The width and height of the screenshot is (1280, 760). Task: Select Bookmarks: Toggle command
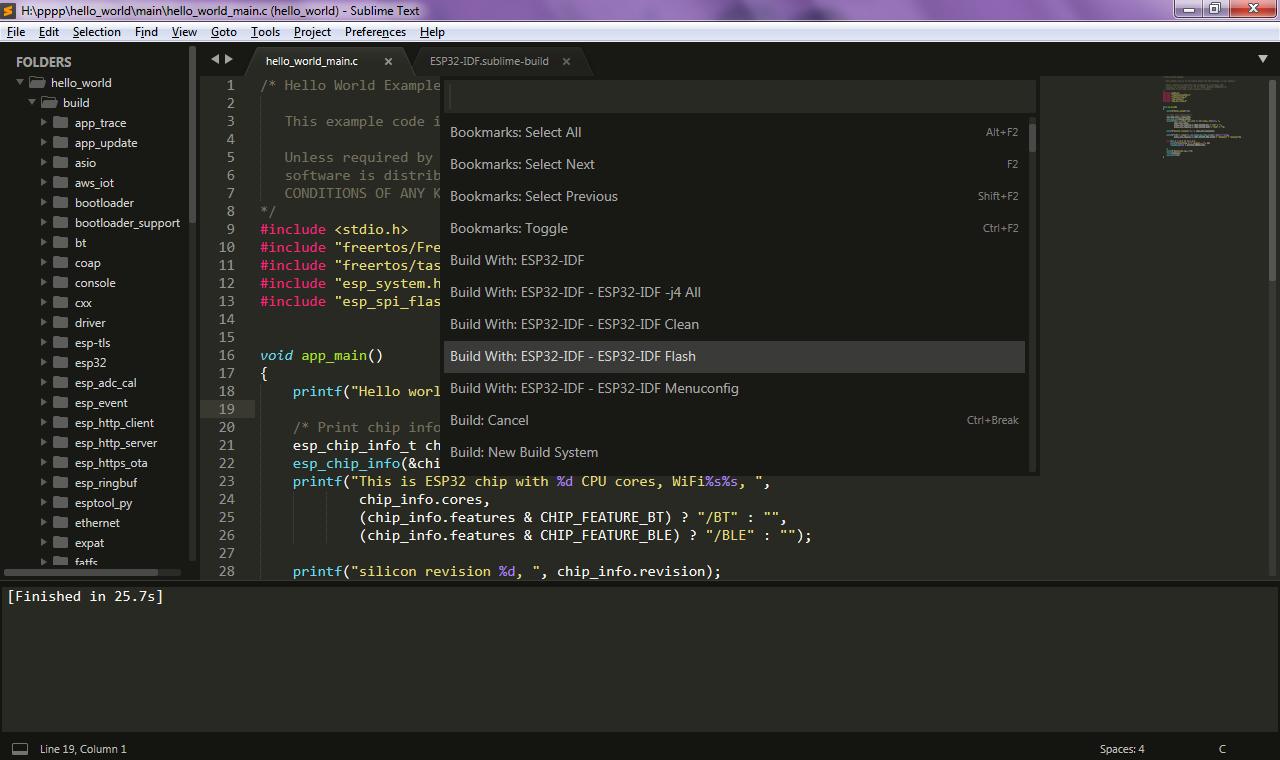(x=734, y=228)
